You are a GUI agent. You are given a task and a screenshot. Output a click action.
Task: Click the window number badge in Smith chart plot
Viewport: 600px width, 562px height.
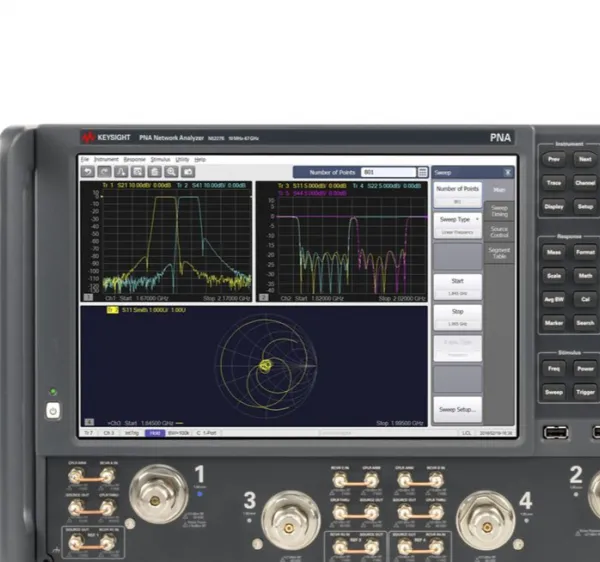[x=89, y=422]
